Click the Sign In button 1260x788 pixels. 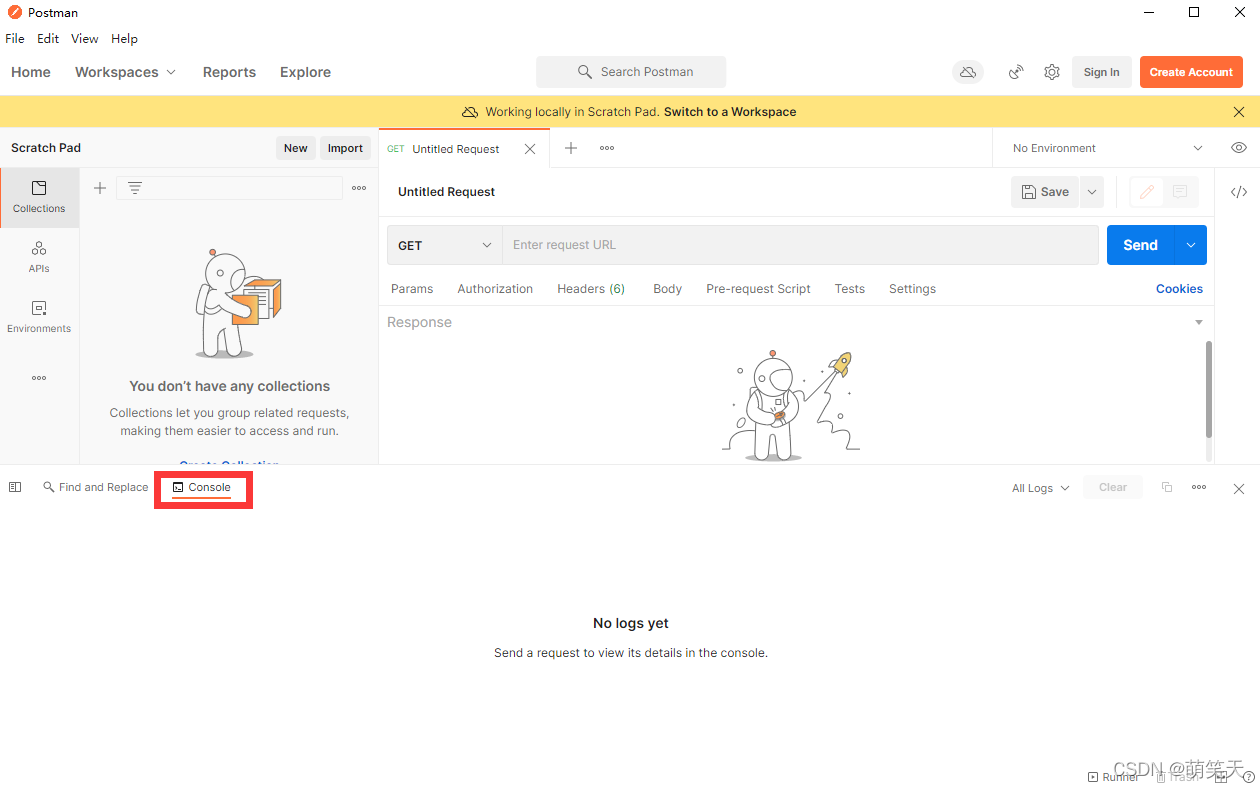pyautogui.click(x=1101, y=72)
